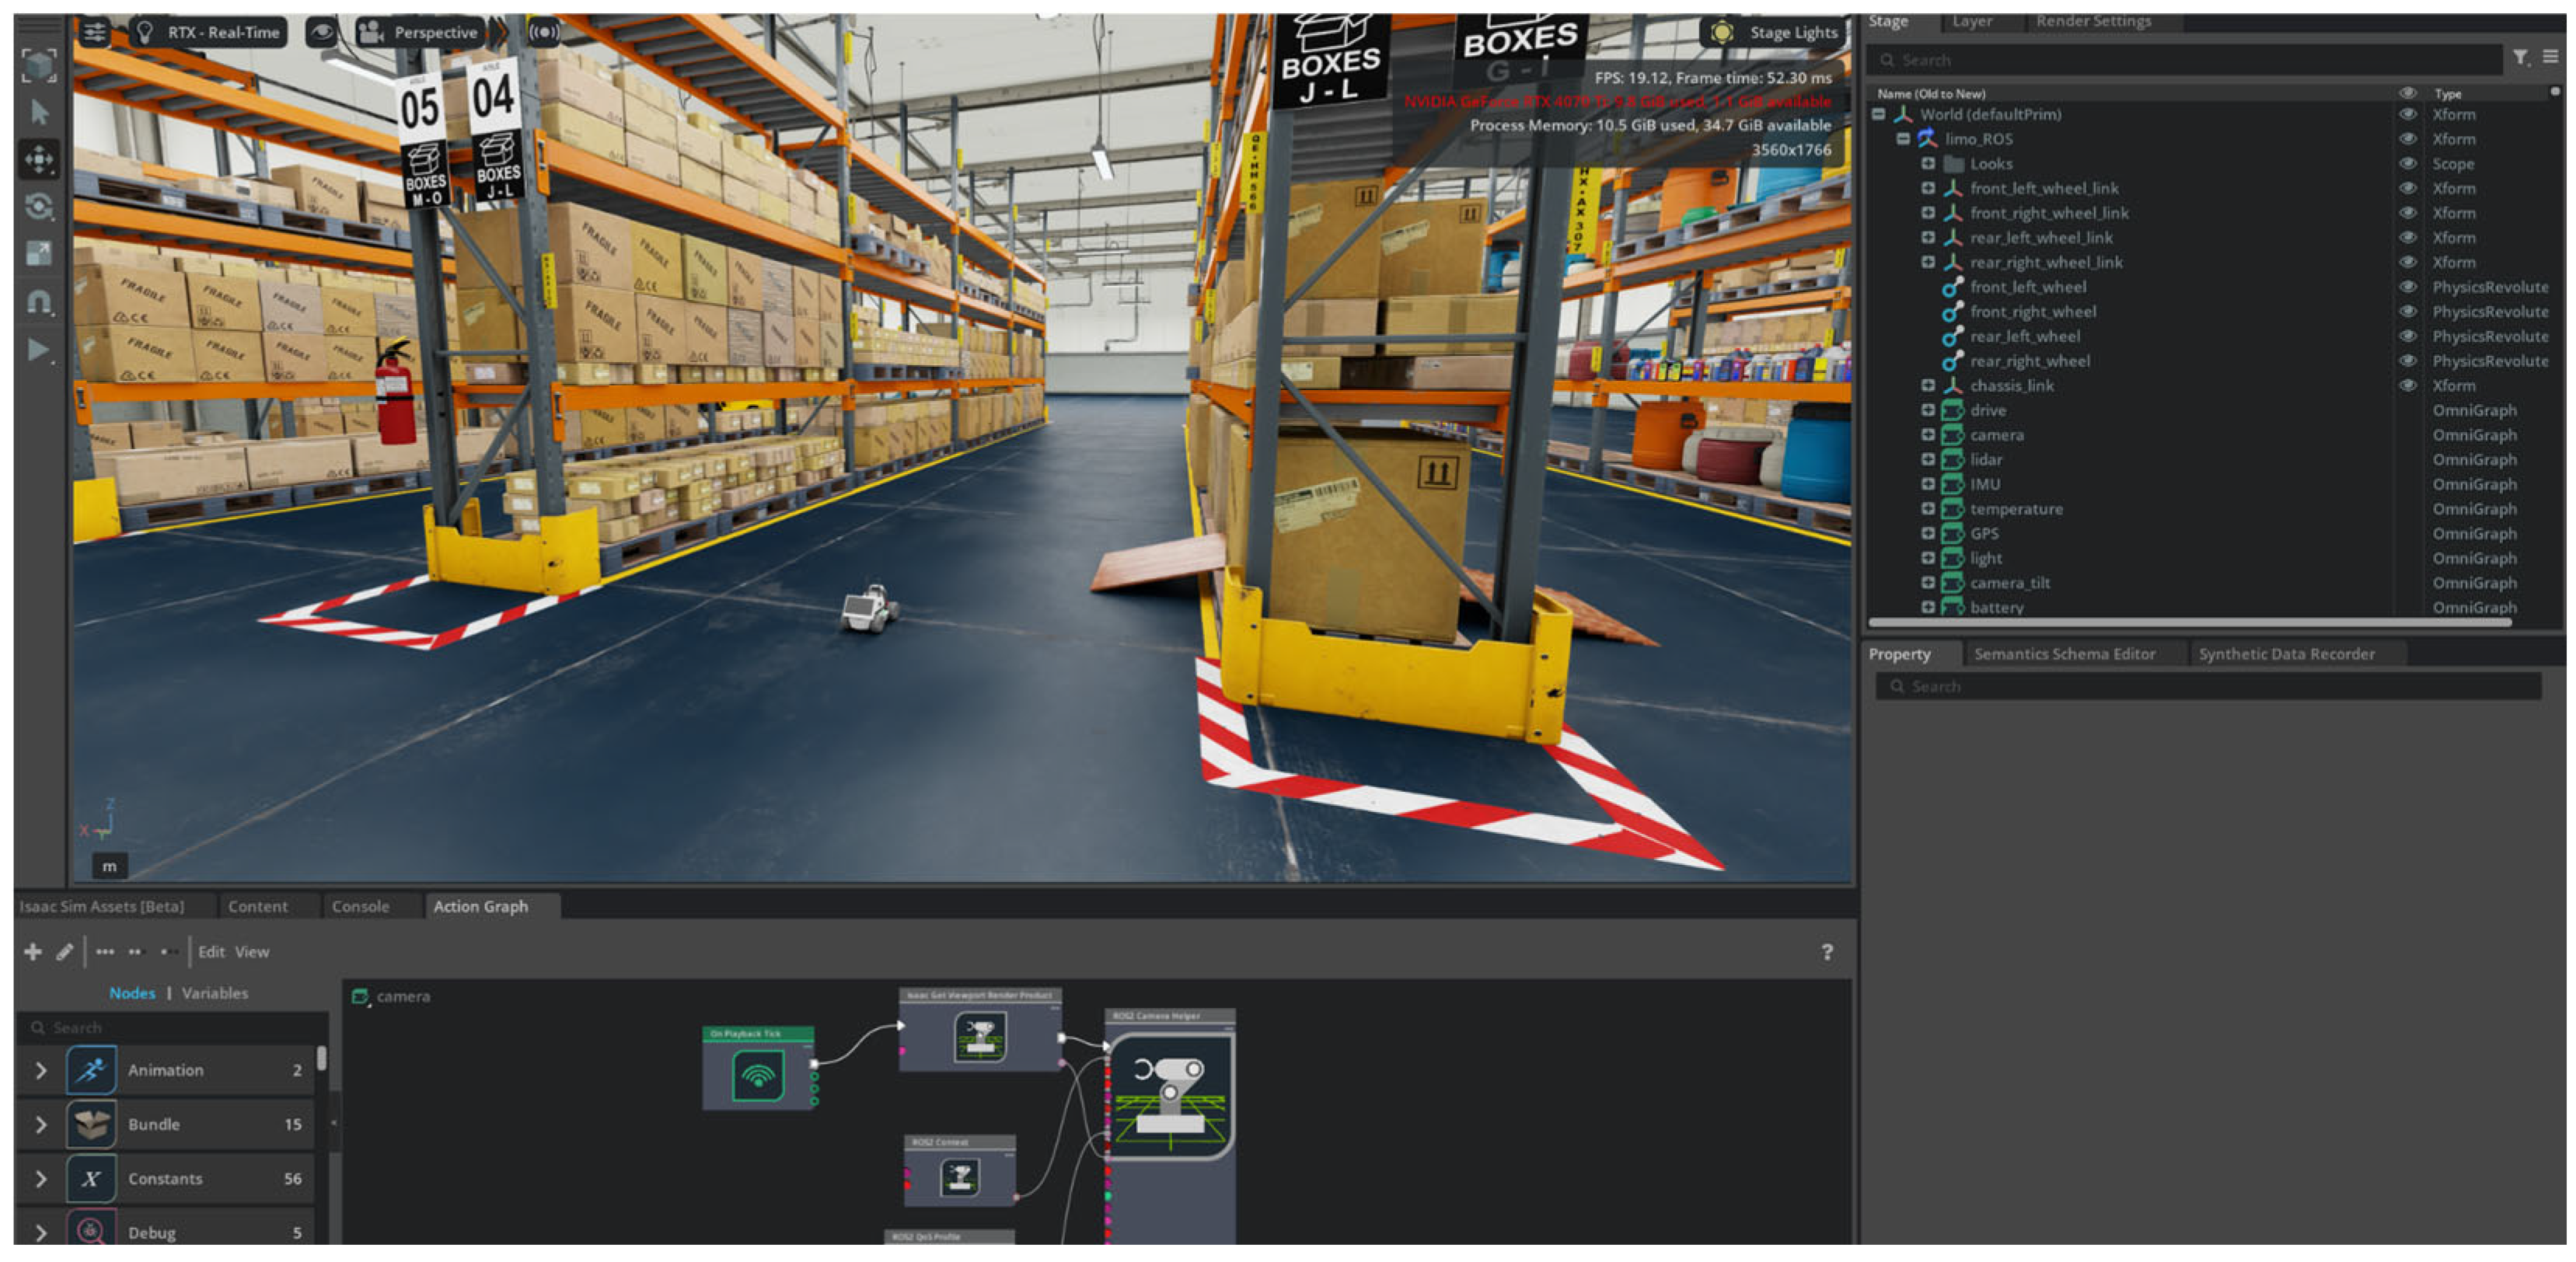Select the Move tool in left toolbar
This screenshot has width=2576, height=1262.
pos(39,158)
